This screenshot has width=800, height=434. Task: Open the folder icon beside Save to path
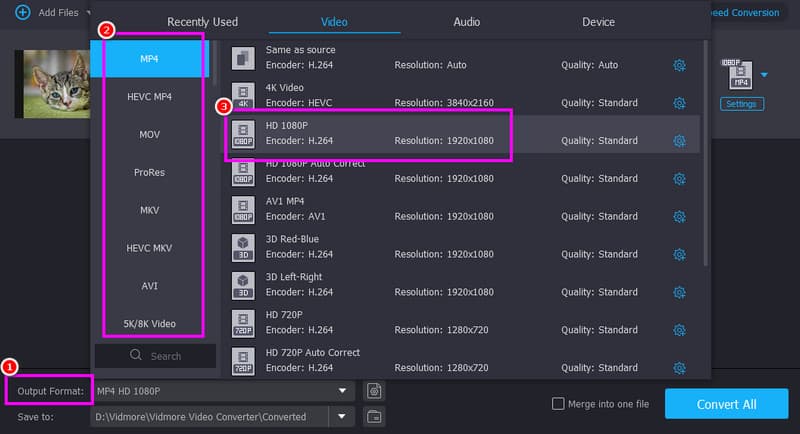[375, 416]
